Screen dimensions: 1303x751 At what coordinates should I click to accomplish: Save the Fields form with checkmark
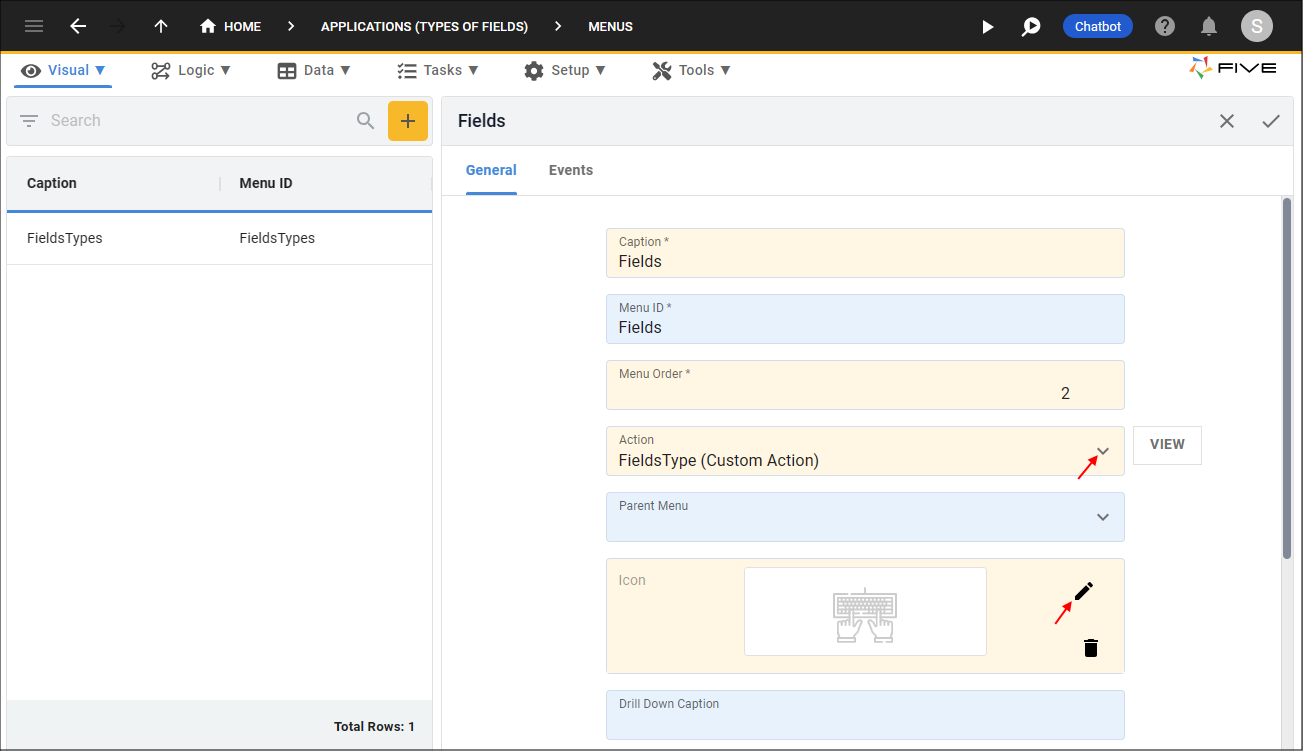pyautogui.click(x=1271, y=121)
